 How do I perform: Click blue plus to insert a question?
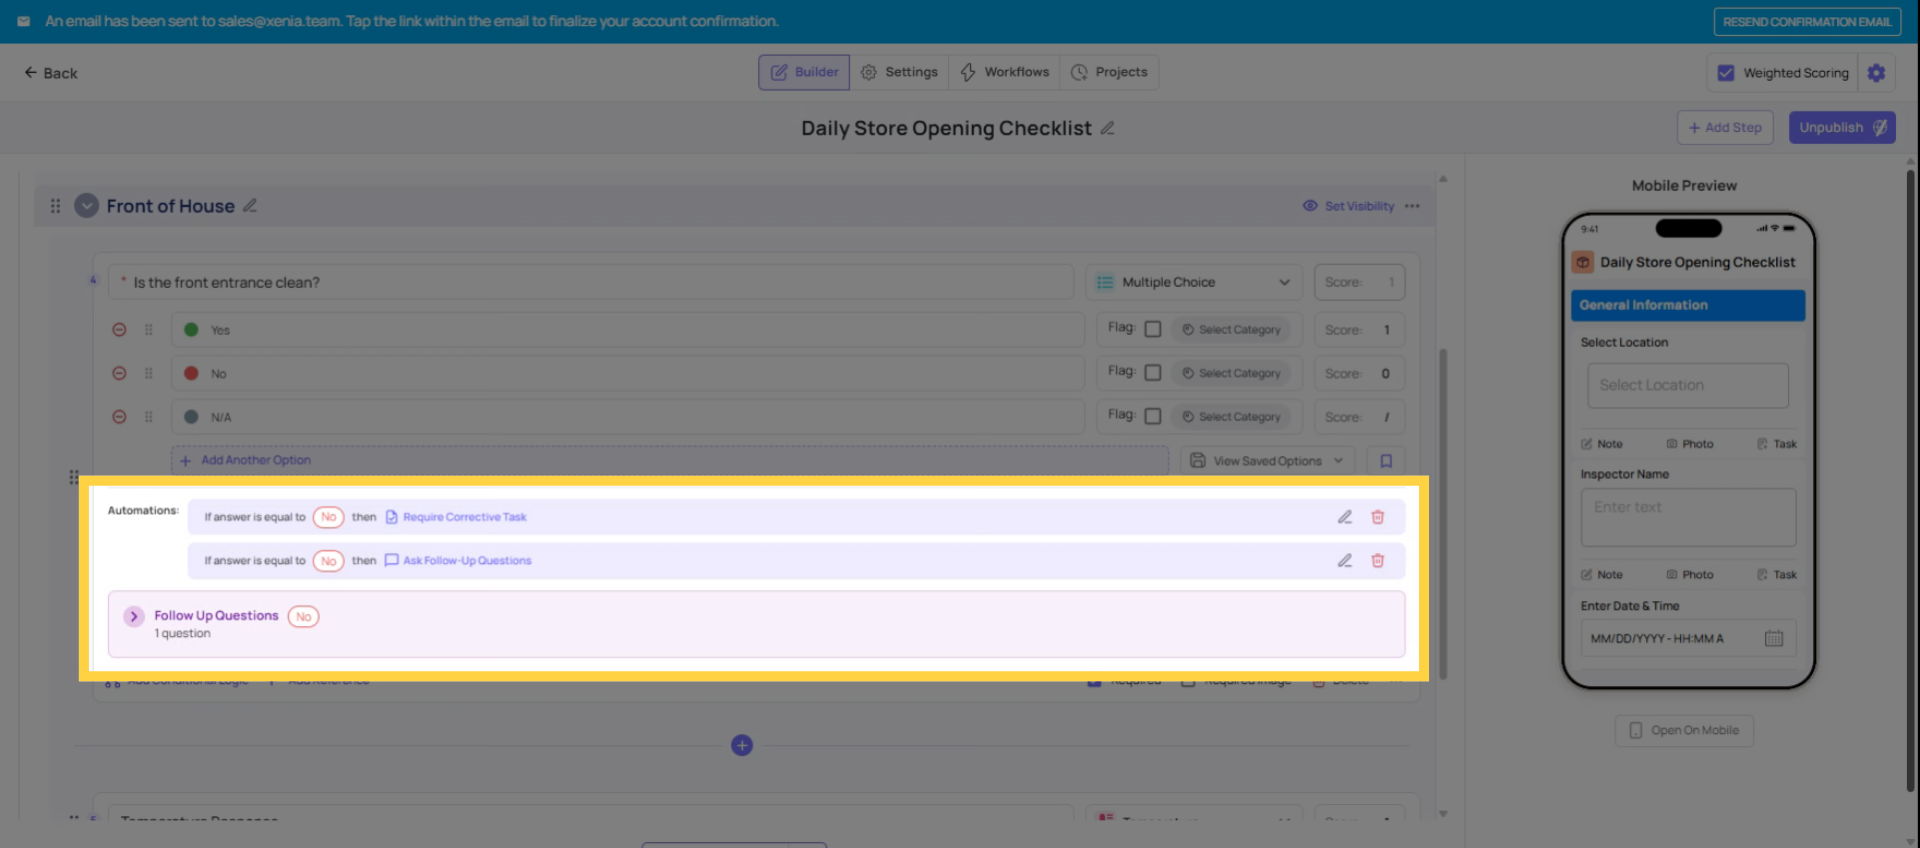coord(741,745)
